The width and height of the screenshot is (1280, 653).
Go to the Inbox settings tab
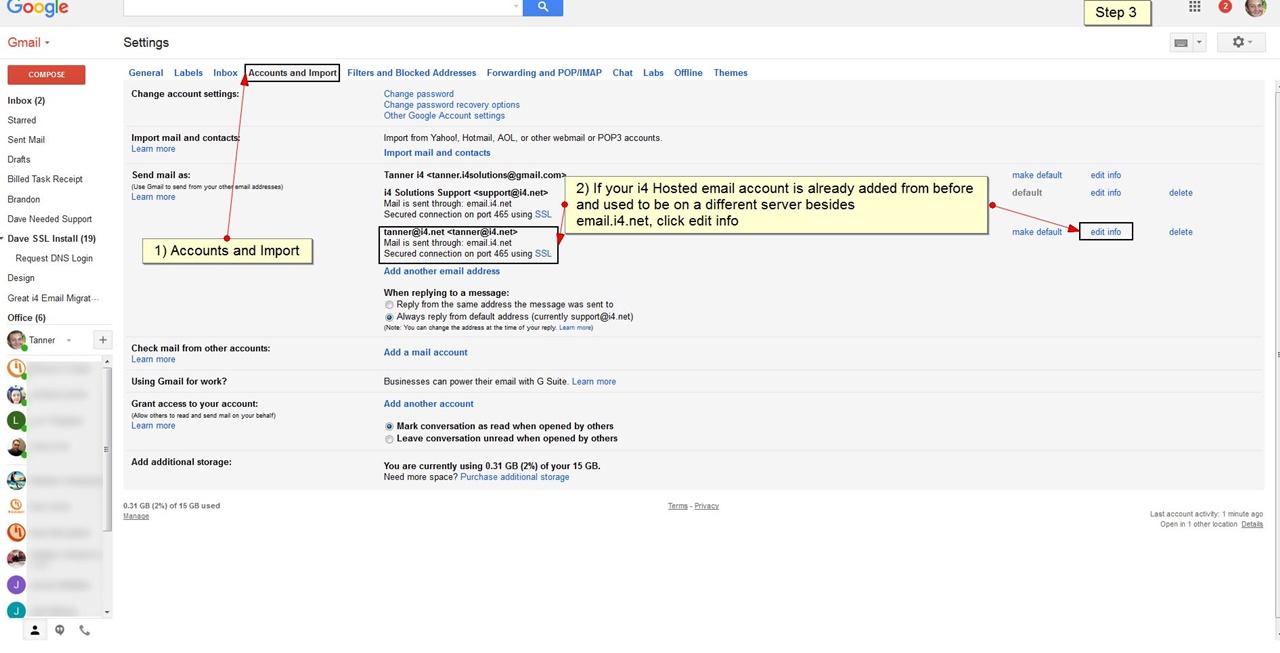[225, 73]
